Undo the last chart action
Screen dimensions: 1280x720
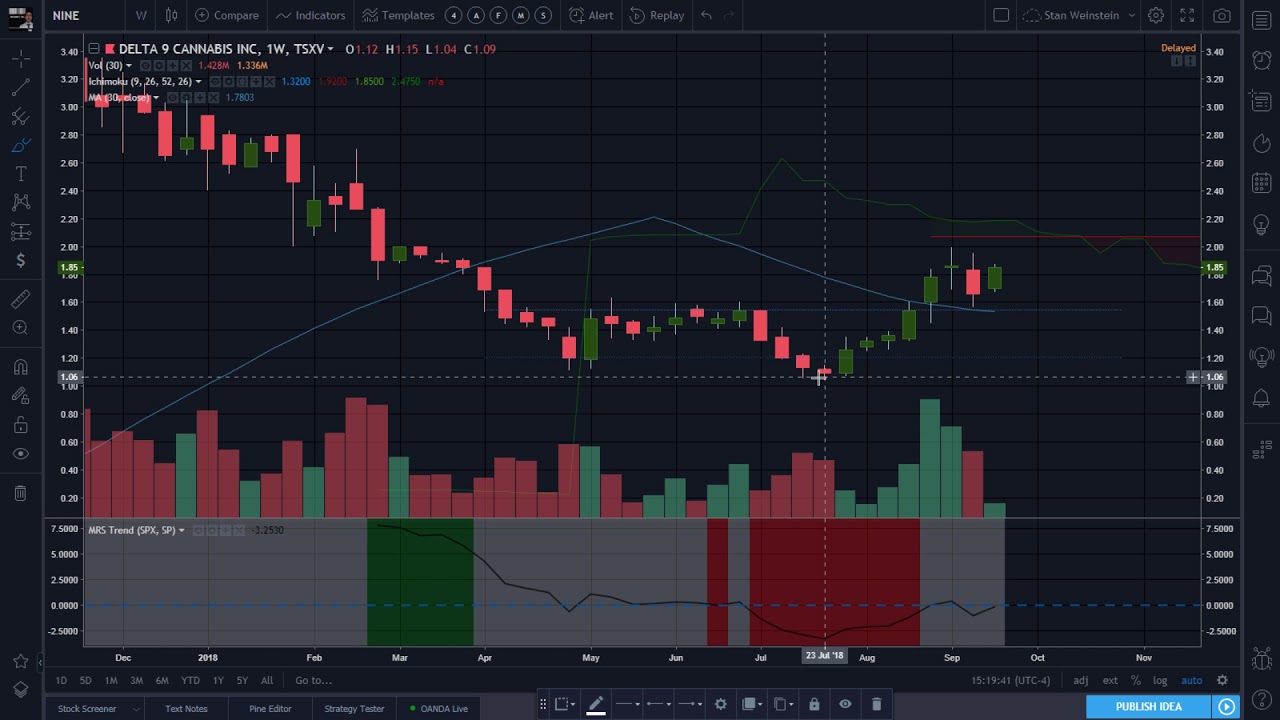tap(706, 15)
